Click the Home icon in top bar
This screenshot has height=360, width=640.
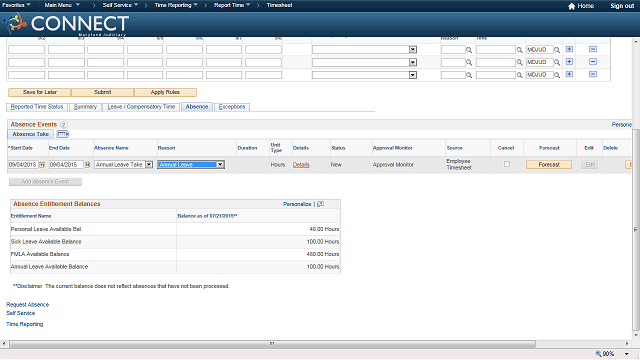(571, 6)
